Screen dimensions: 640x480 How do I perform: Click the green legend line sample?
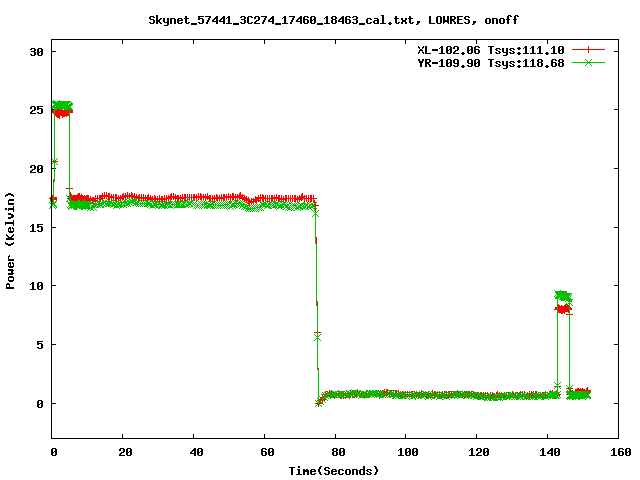click(x=588, y=62)
